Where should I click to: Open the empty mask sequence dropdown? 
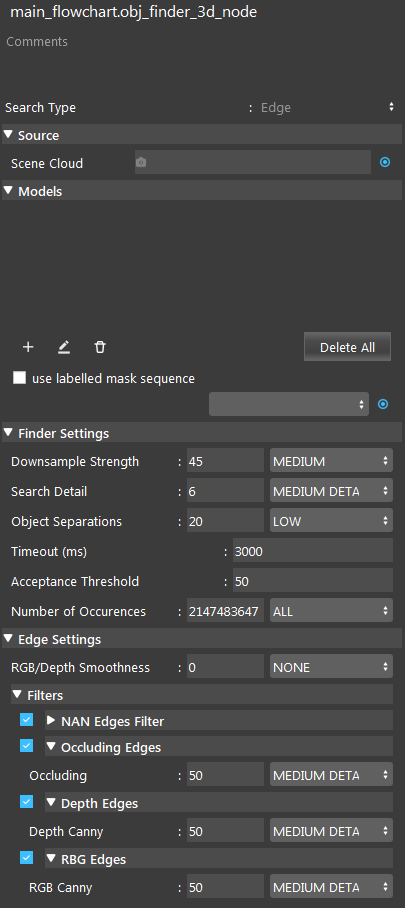(289, 404)
